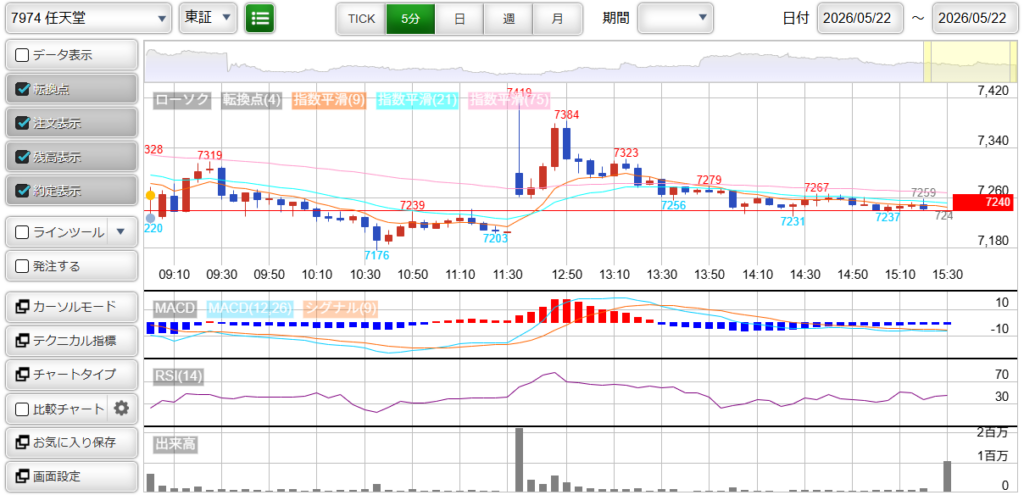The height and width of the screenshot is (495, 1024).
Task: Uncheck the 転換点 checkbox
Action: point(22,89)
